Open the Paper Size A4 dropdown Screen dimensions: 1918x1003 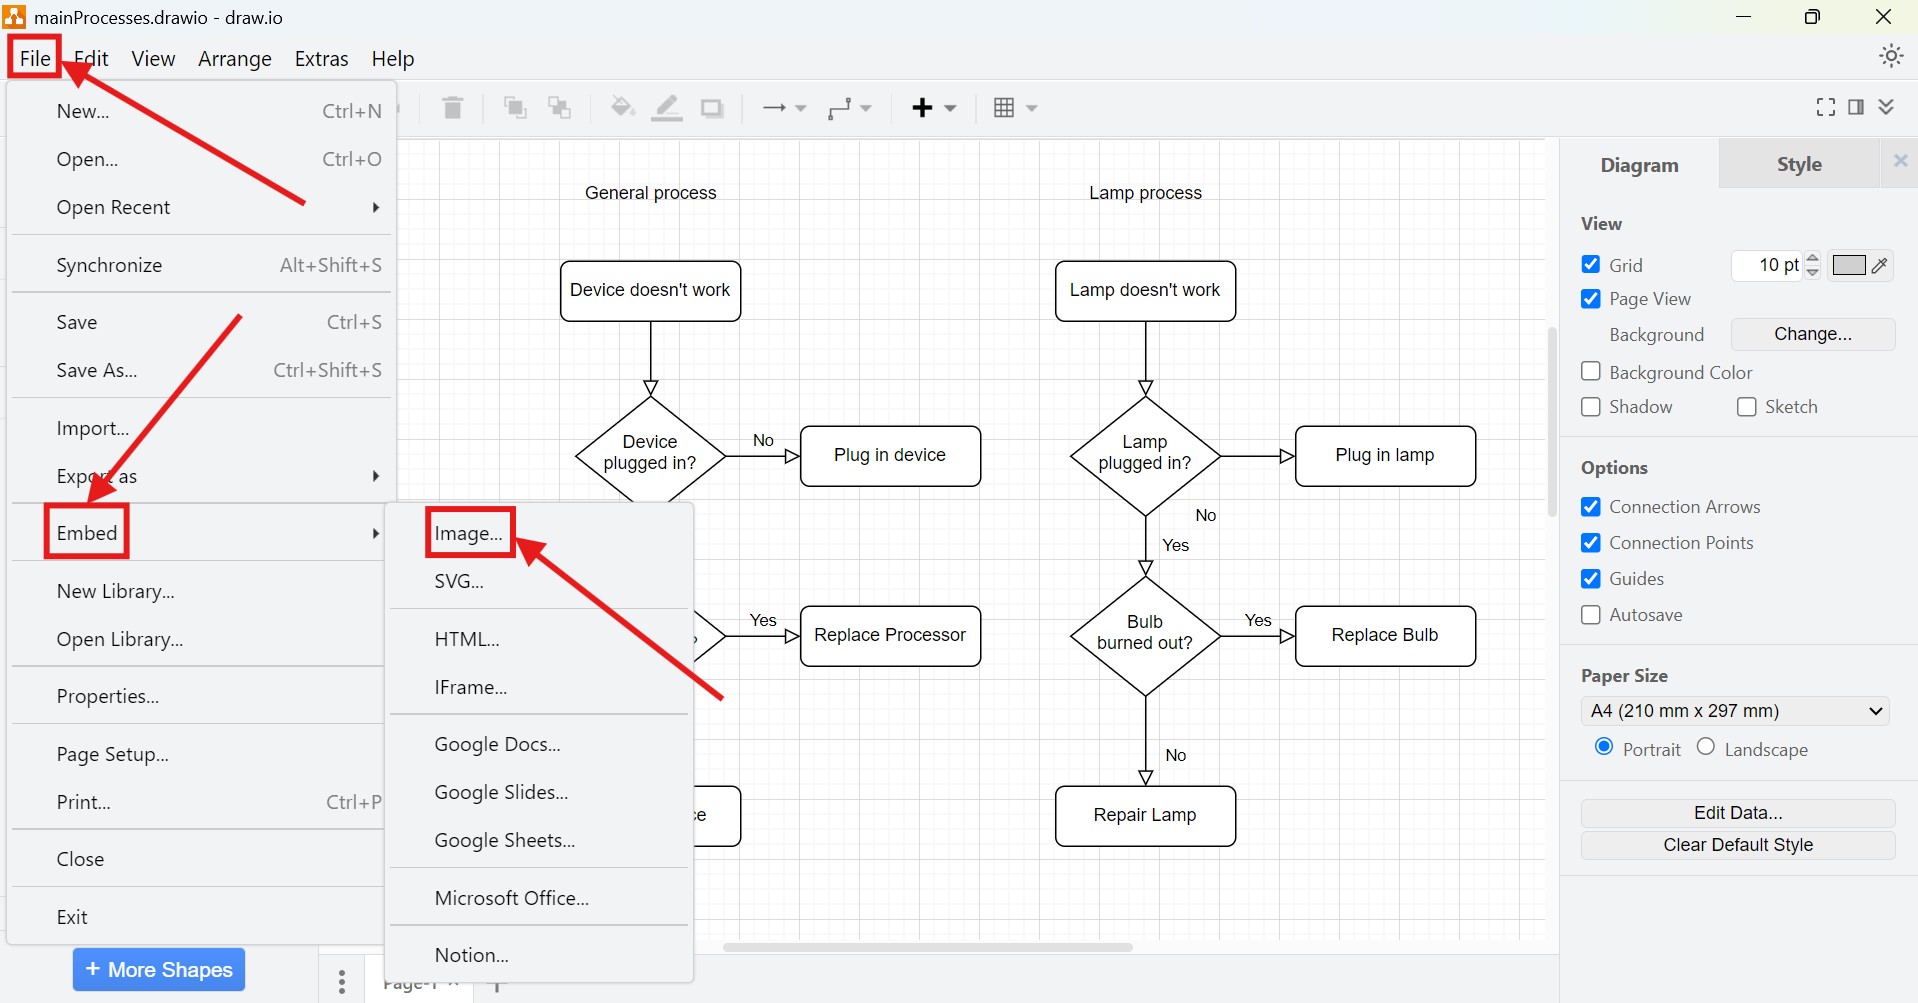[1735, 710]
